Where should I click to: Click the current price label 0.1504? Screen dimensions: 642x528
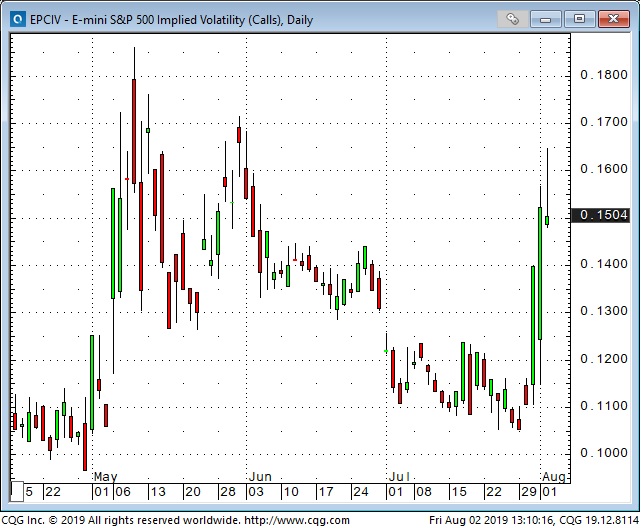[x=600, y=215]
